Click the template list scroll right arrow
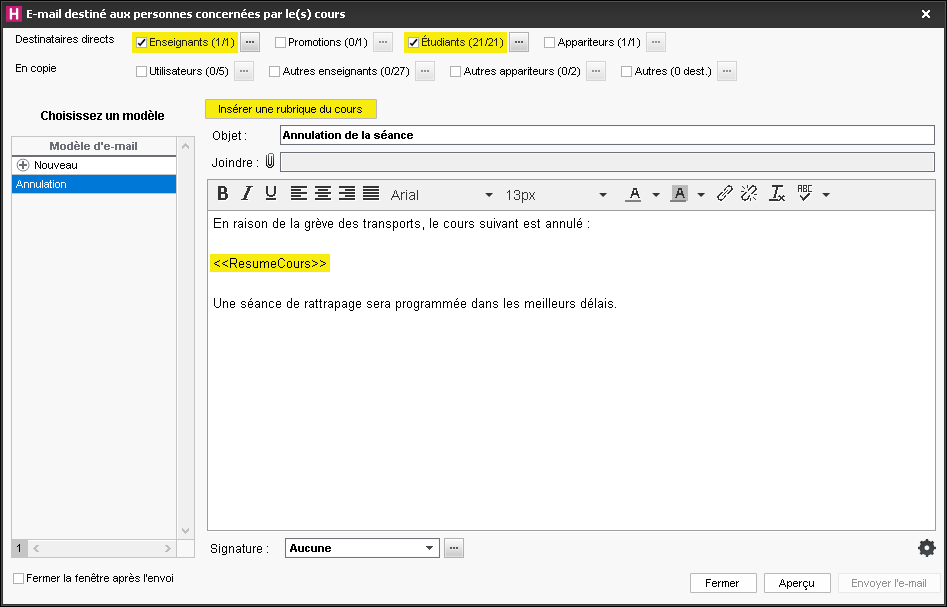The width and height of the screenshot is (947, 607). click(168, 548)
